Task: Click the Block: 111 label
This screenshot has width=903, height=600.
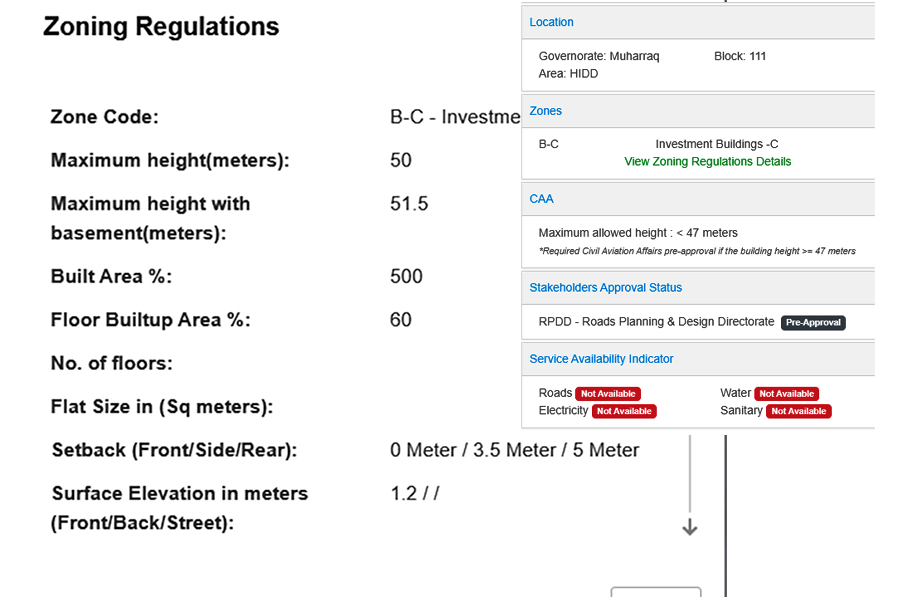Action: 740,56
